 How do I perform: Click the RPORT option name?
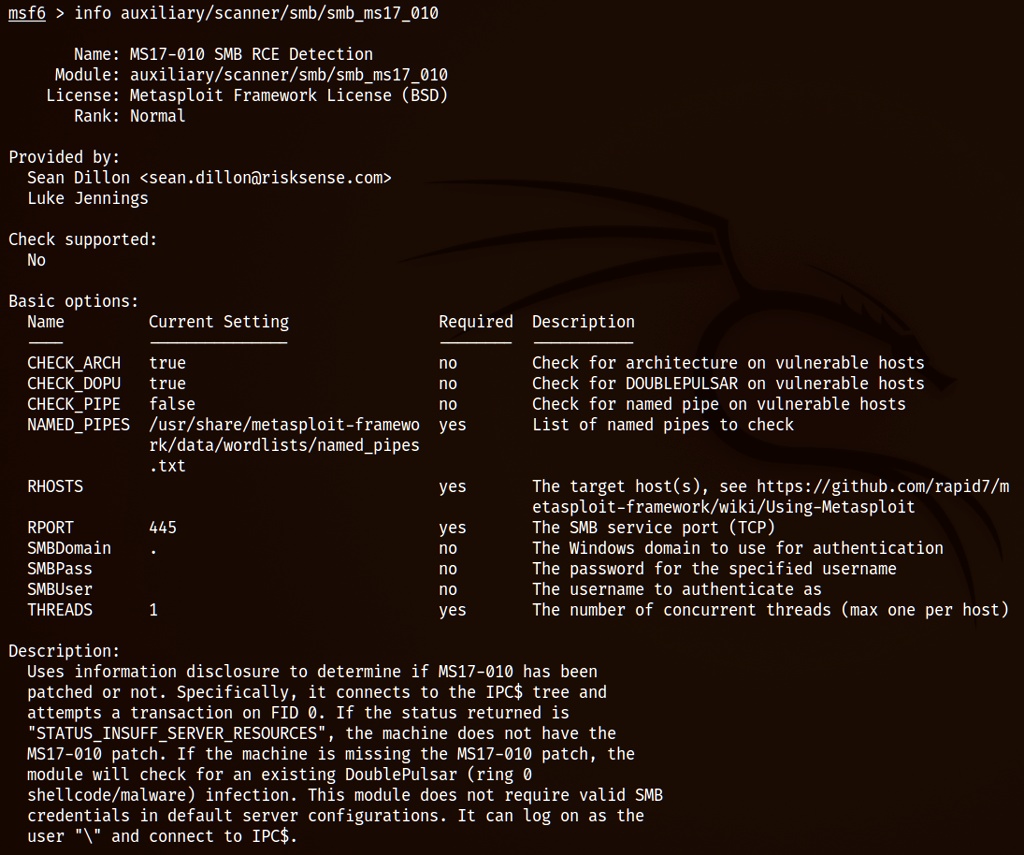coord(50,528)
